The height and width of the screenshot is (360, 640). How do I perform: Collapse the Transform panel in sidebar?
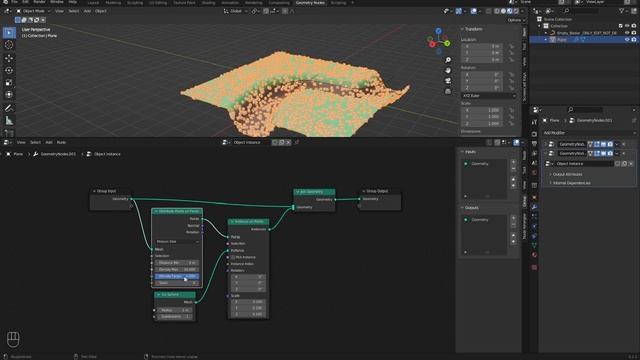(472, 29)
